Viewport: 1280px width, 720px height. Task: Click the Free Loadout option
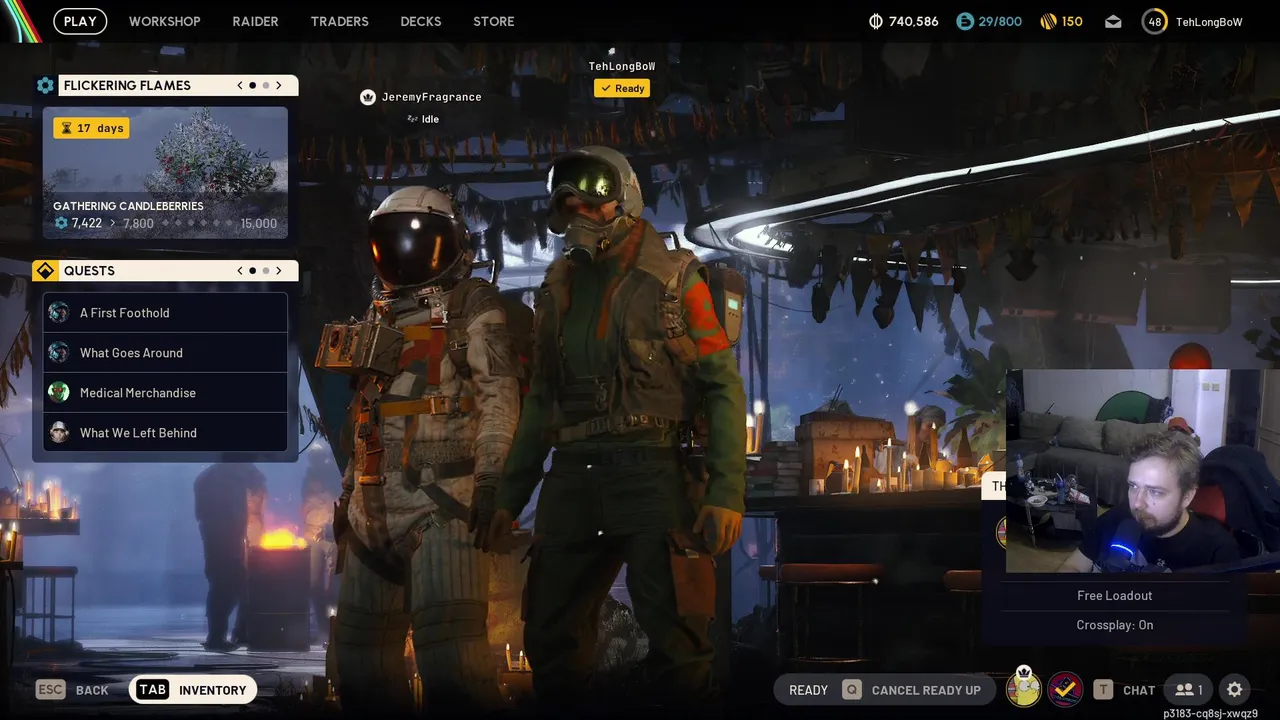(1115, 596)
